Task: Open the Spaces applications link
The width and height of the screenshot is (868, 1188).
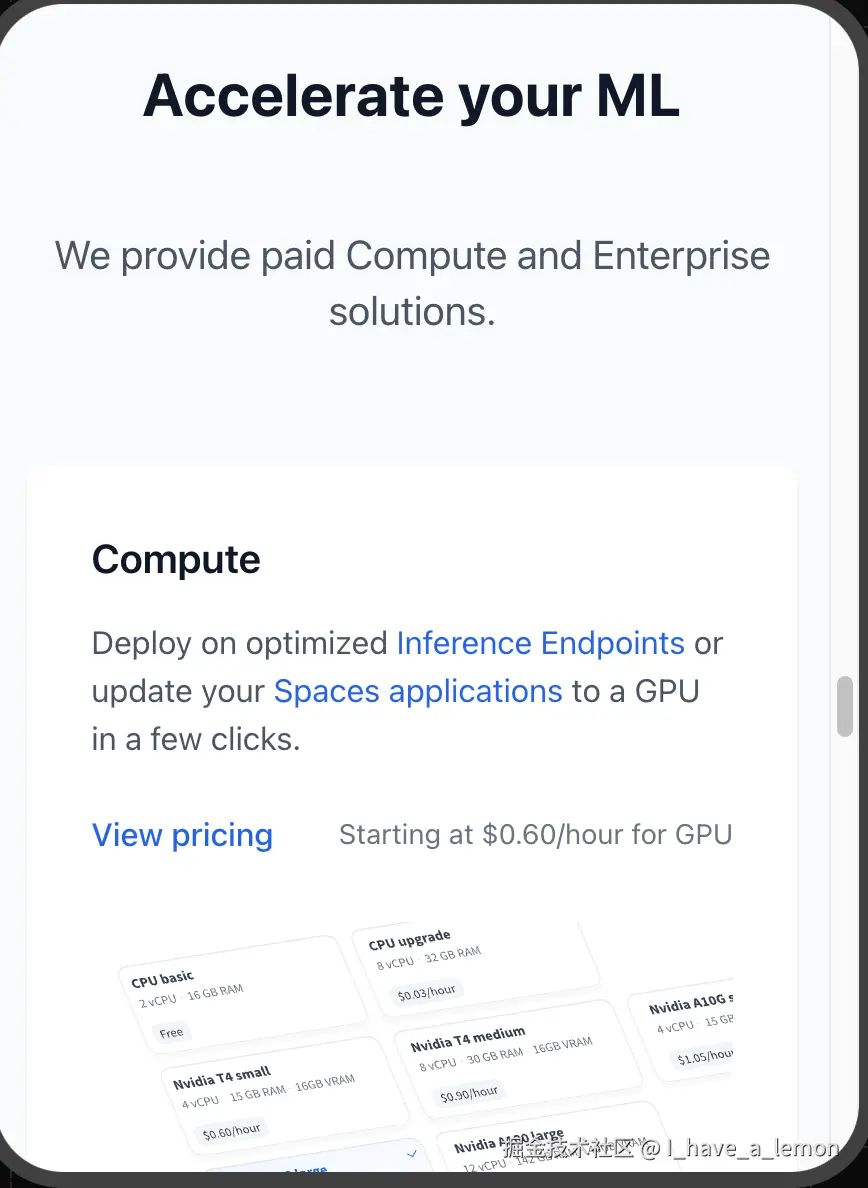Action: click(418, 691)
